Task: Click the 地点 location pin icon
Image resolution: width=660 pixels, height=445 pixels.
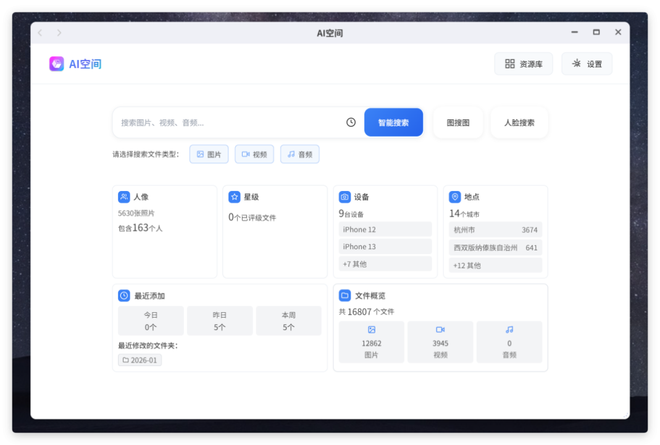Action: click(454, 197)
